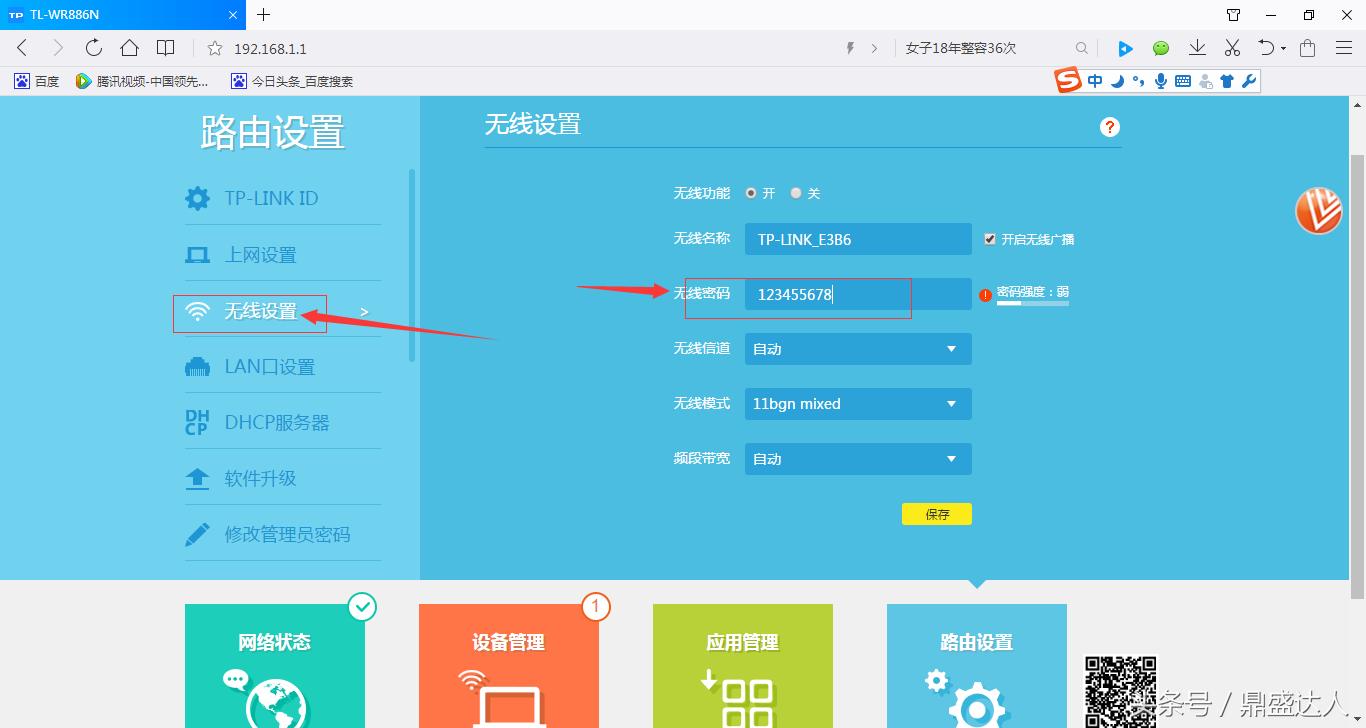Change Sogou skin via the shirt icon
Viewport: 1366px width, 728px height.
tap(1227, 81)
